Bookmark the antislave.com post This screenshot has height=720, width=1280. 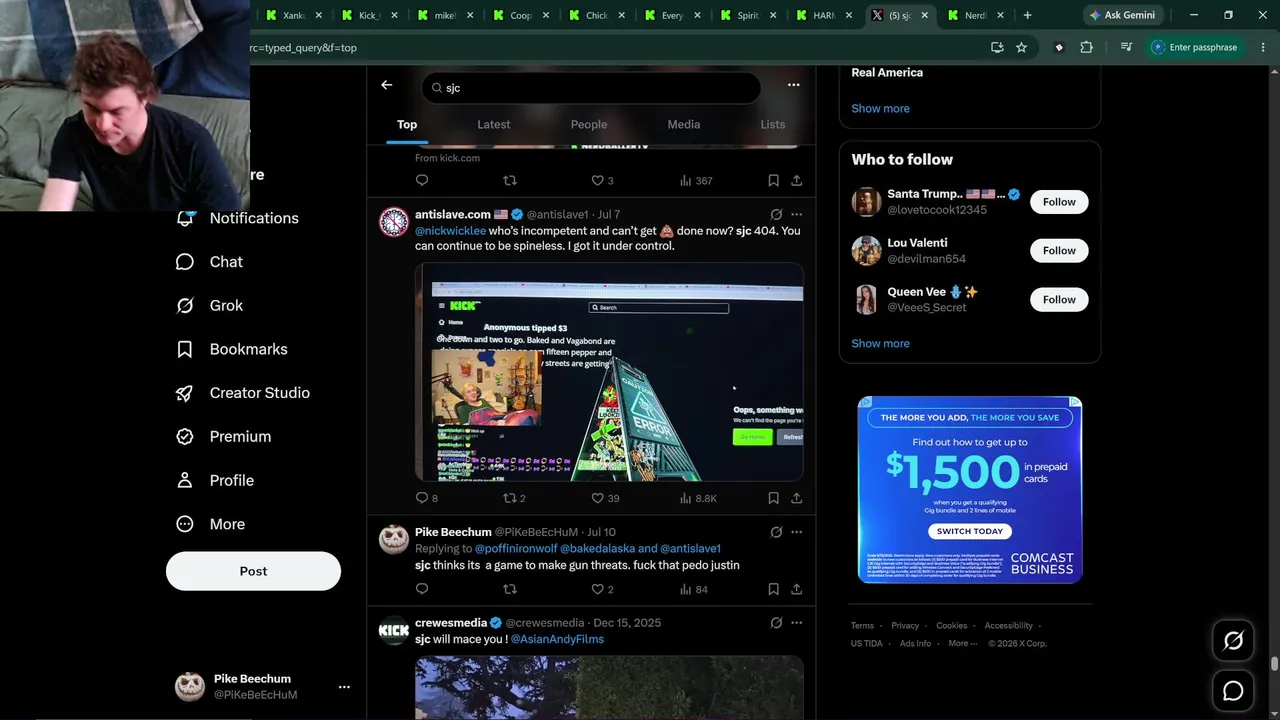pyautogui.click(x=773, y=498)
